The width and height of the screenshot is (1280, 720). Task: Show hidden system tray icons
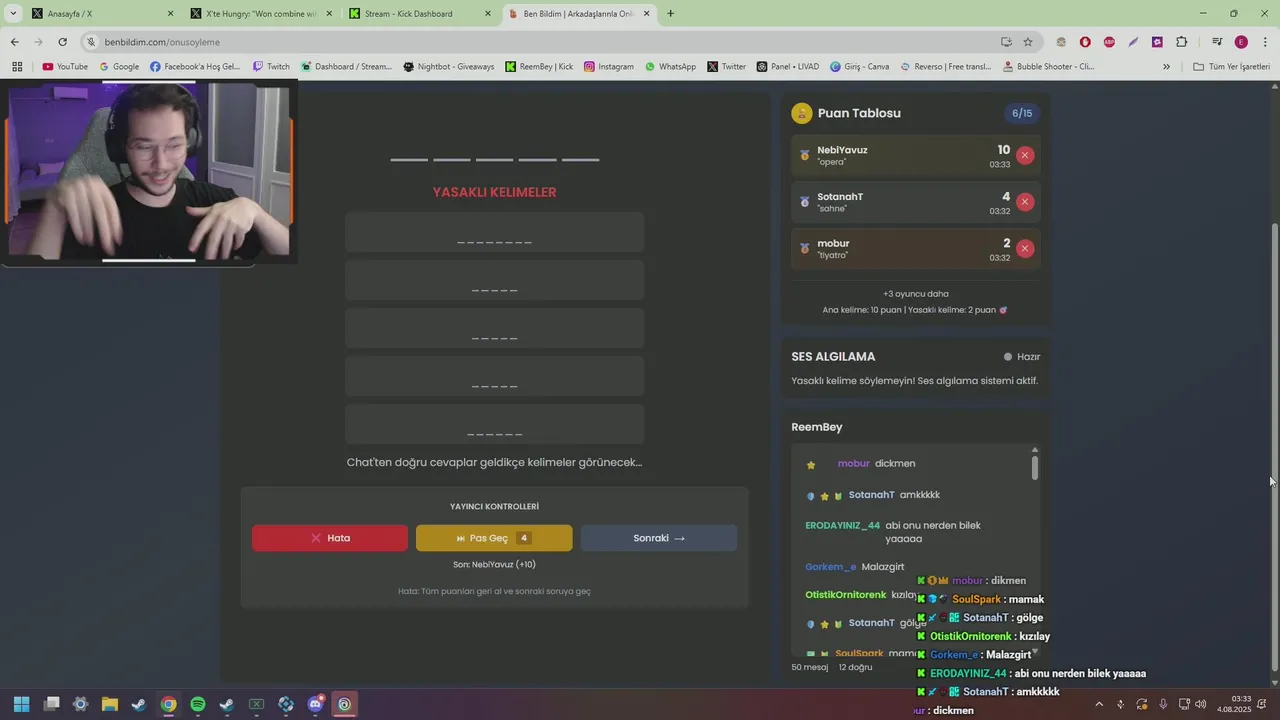(1099, 704)
